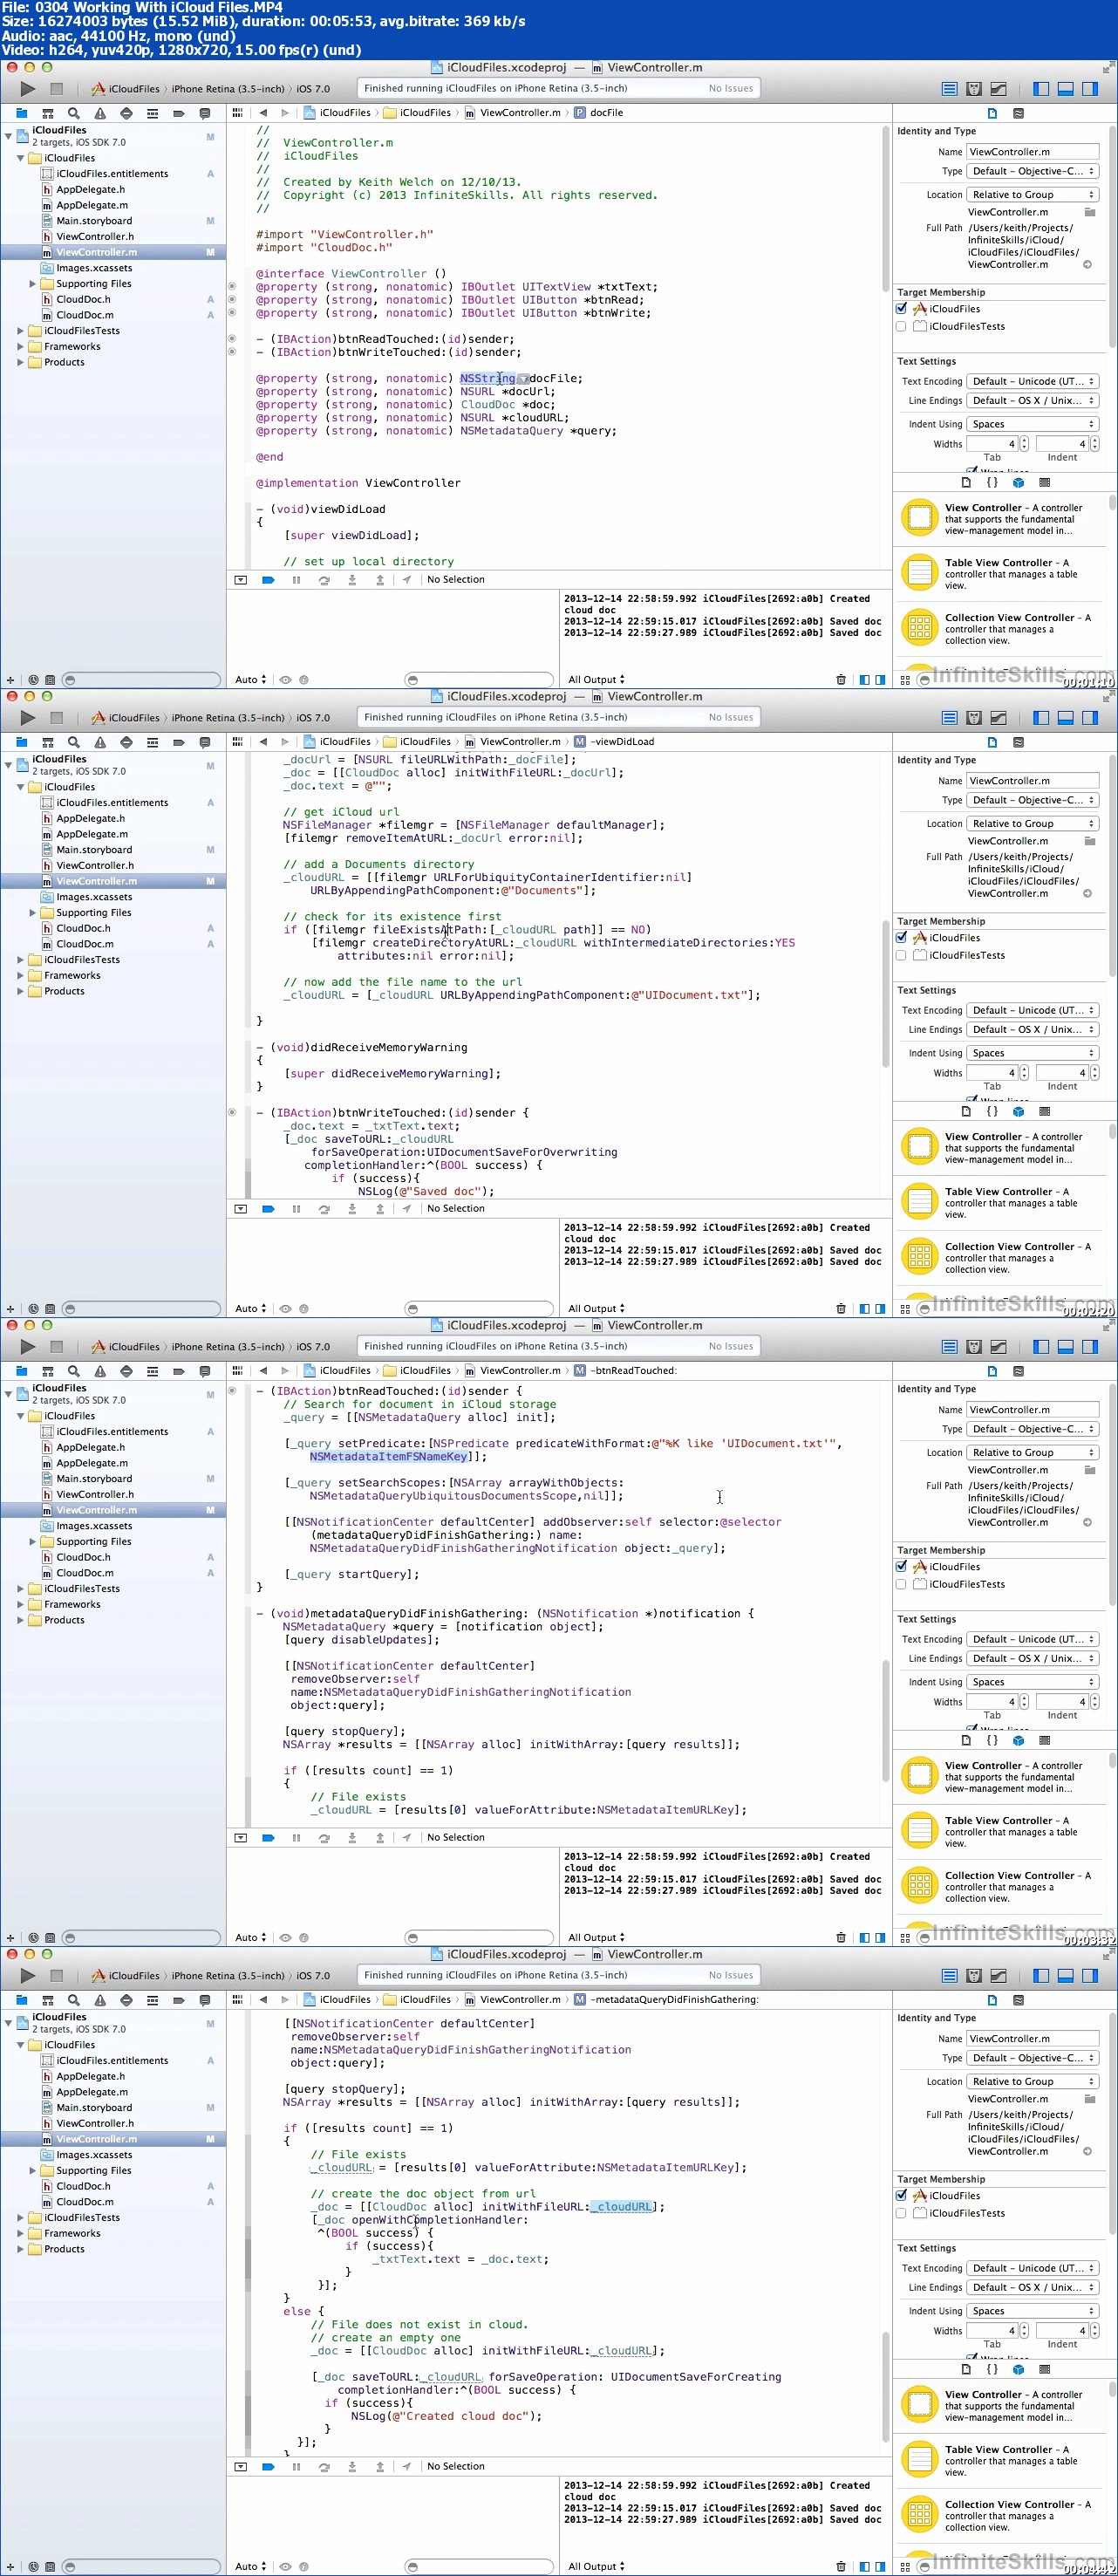The width and height of the screenshot is (1118, 2576).
Task: Select AppDelegate.h in the btnReadTouched frame navigator
Action: pyautogui.click(x=90, y=1447)
